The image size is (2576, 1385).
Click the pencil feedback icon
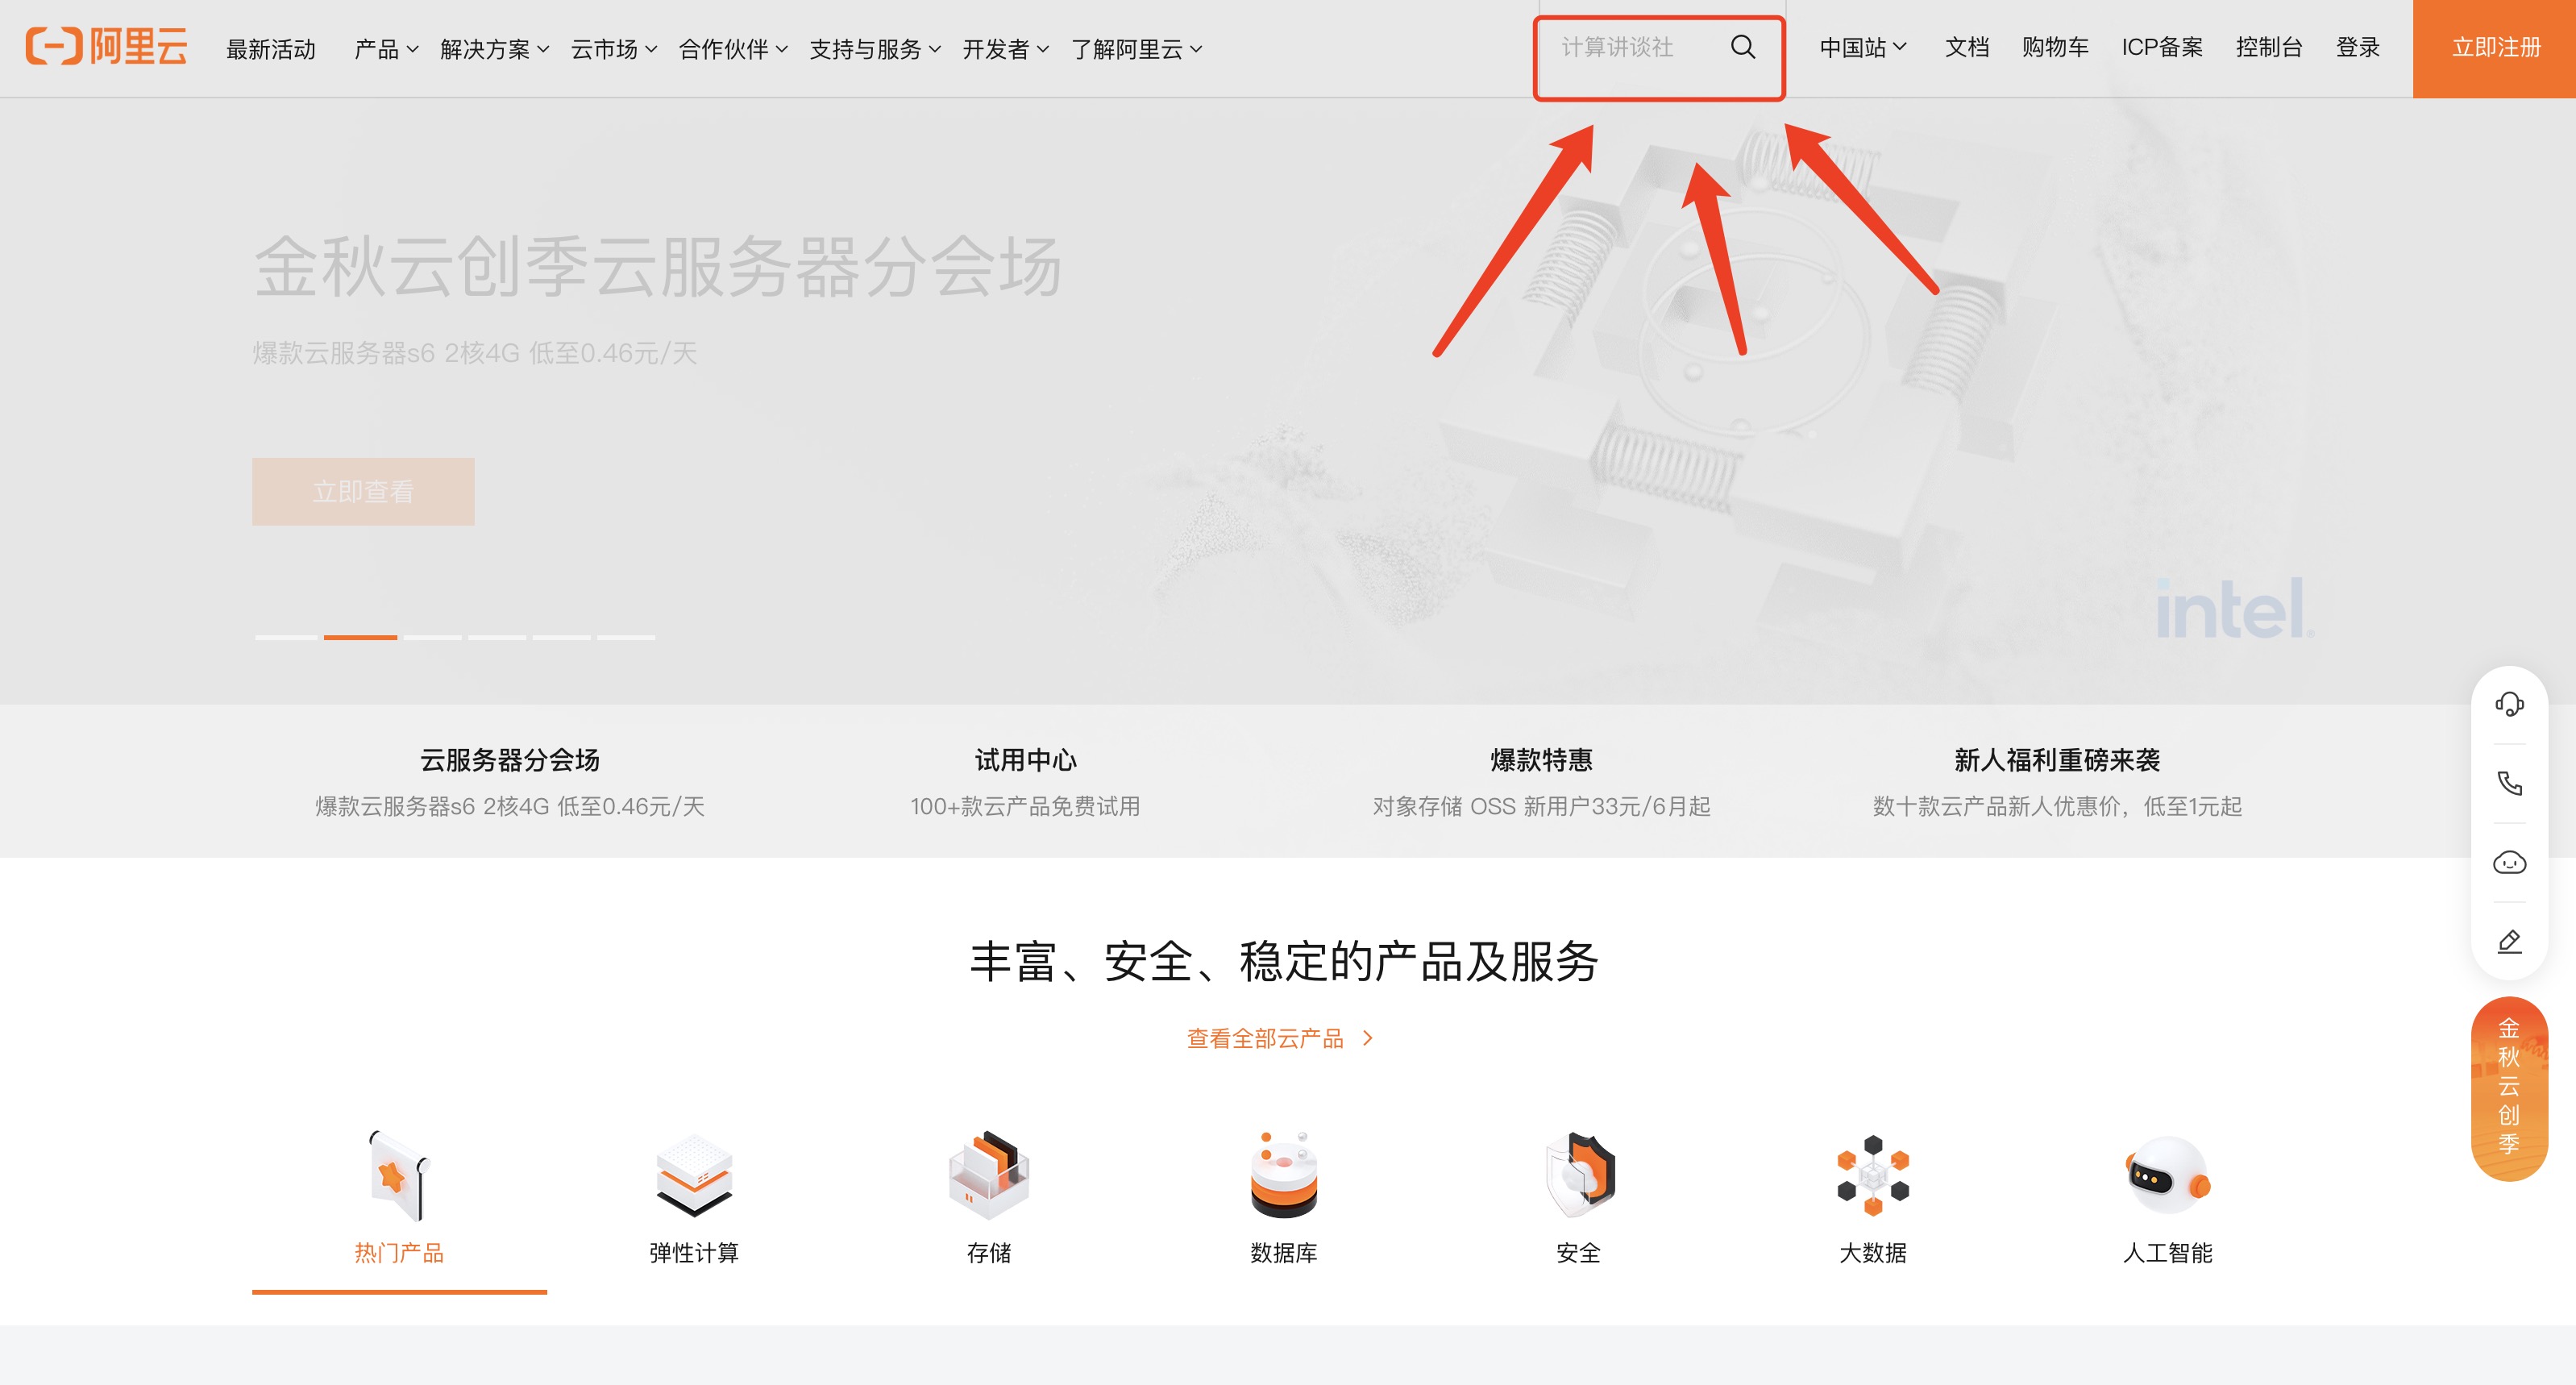point(2508,941)
